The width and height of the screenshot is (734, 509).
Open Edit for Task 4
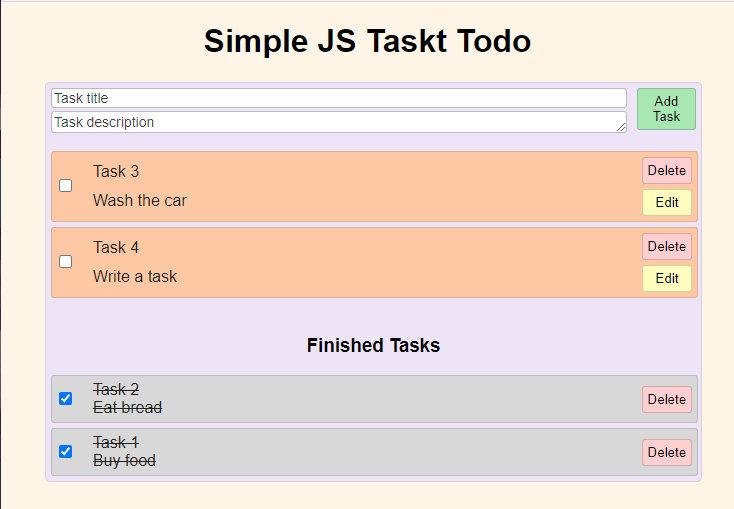(x=667, y=278)
